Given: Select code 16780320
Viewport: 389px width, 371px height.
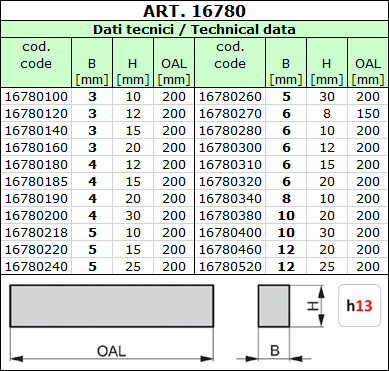Looking at the screenshot, I should point(230,182).
